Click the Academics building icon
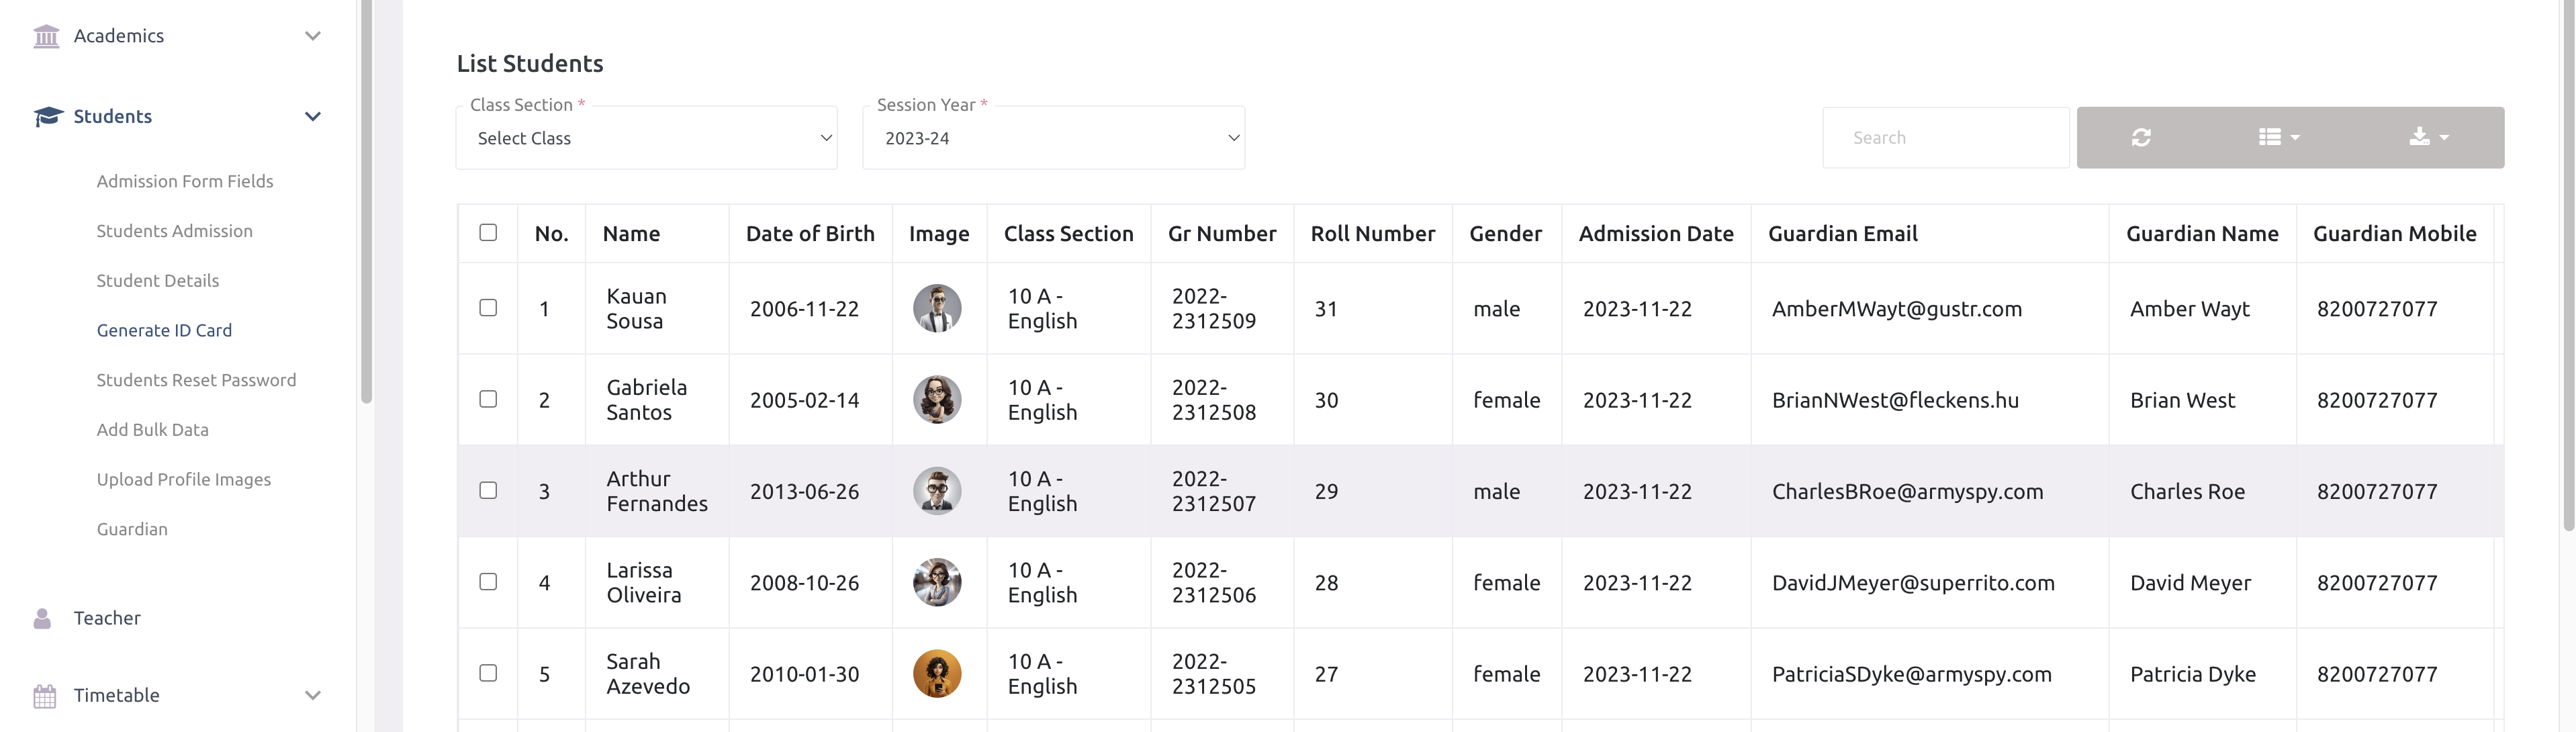2576x732 pixels. [46, 36]
